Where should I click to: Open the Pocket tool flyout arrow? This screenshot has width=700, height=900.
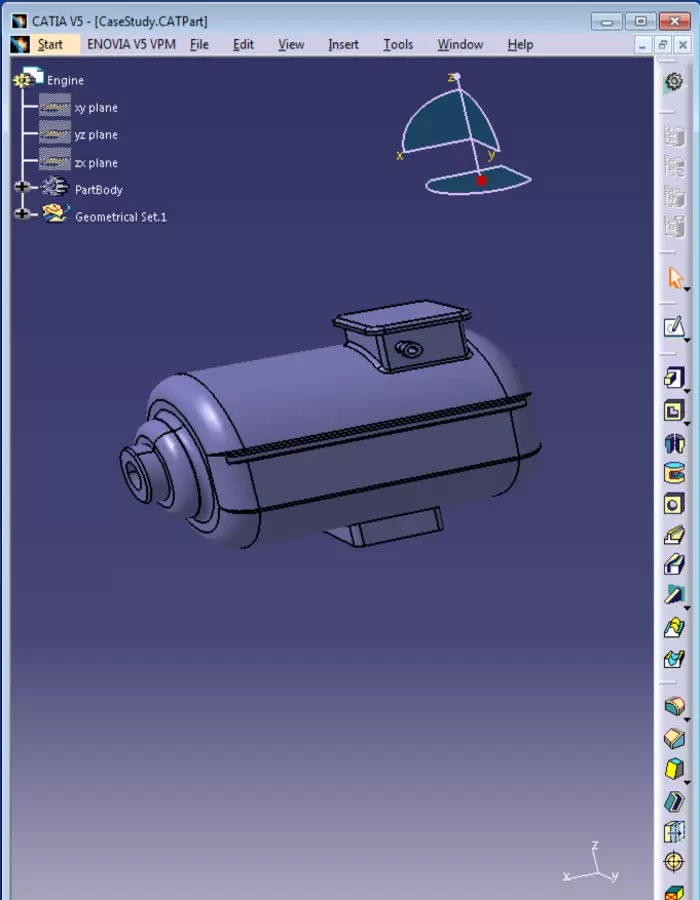pos(687,423)
